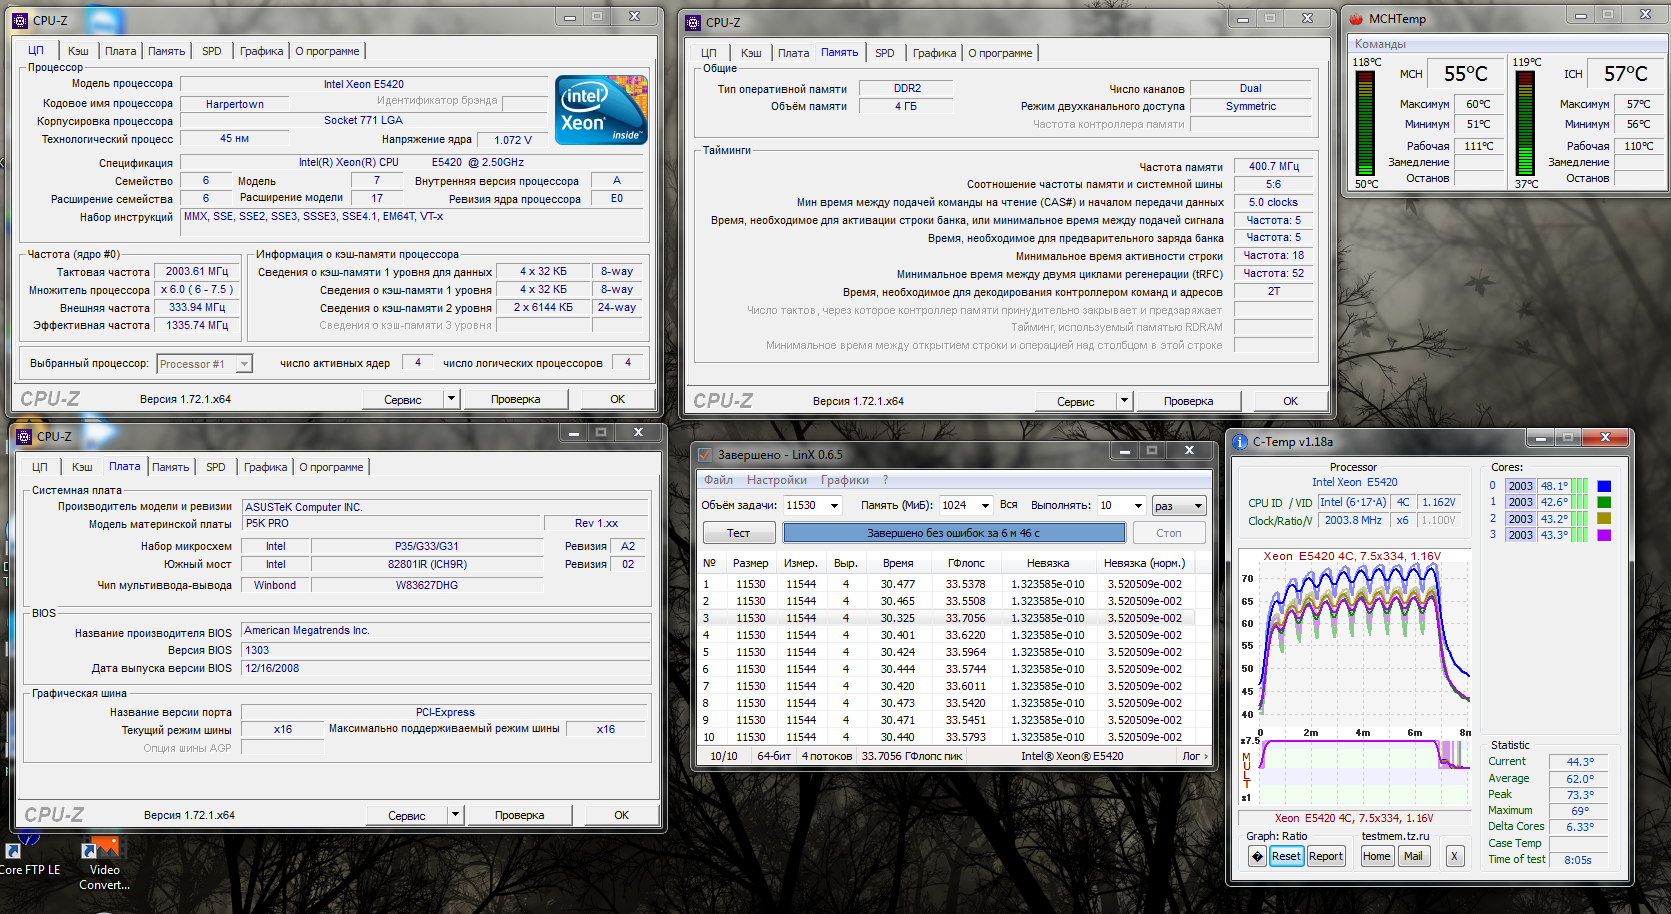Click the question-mark diamond button in C-Temp

[x=1257, y=856]
